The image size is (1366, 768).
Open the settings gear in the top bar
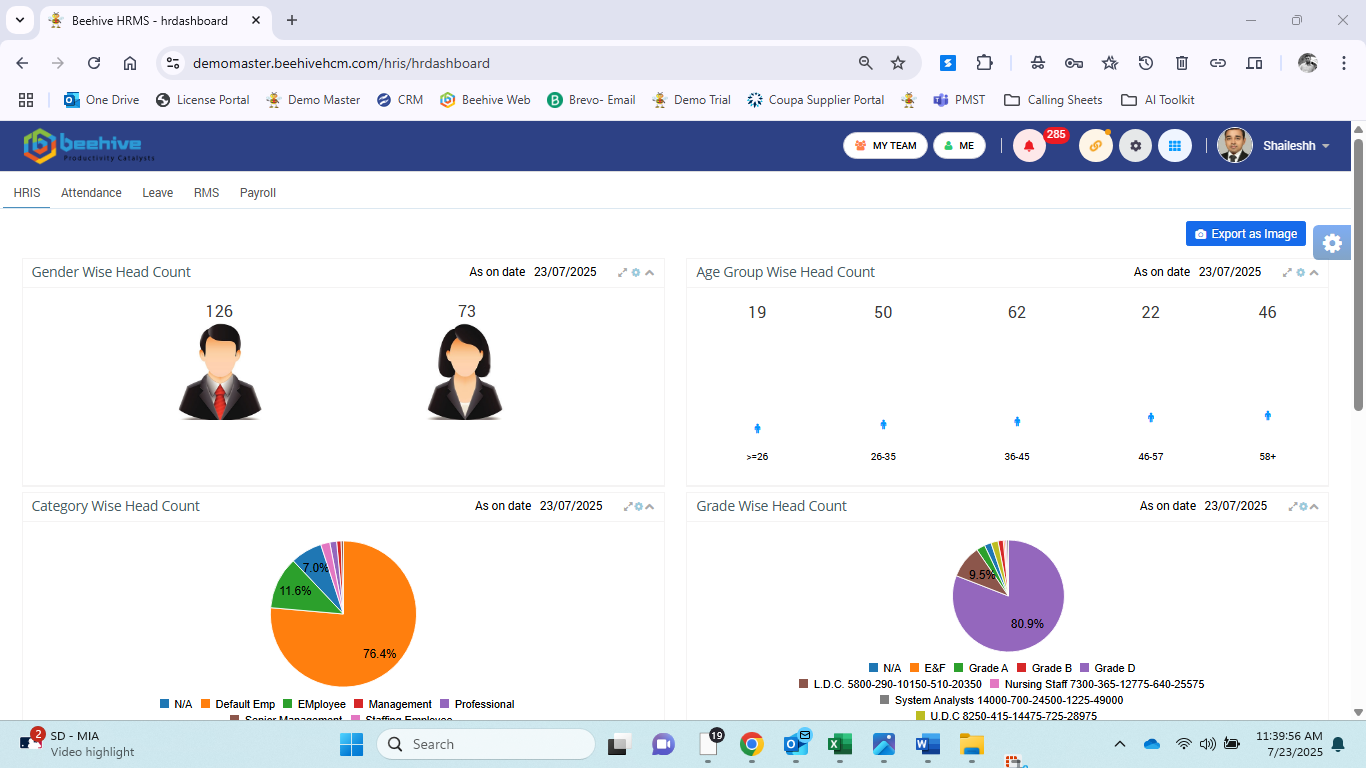tap(1135, 145)
